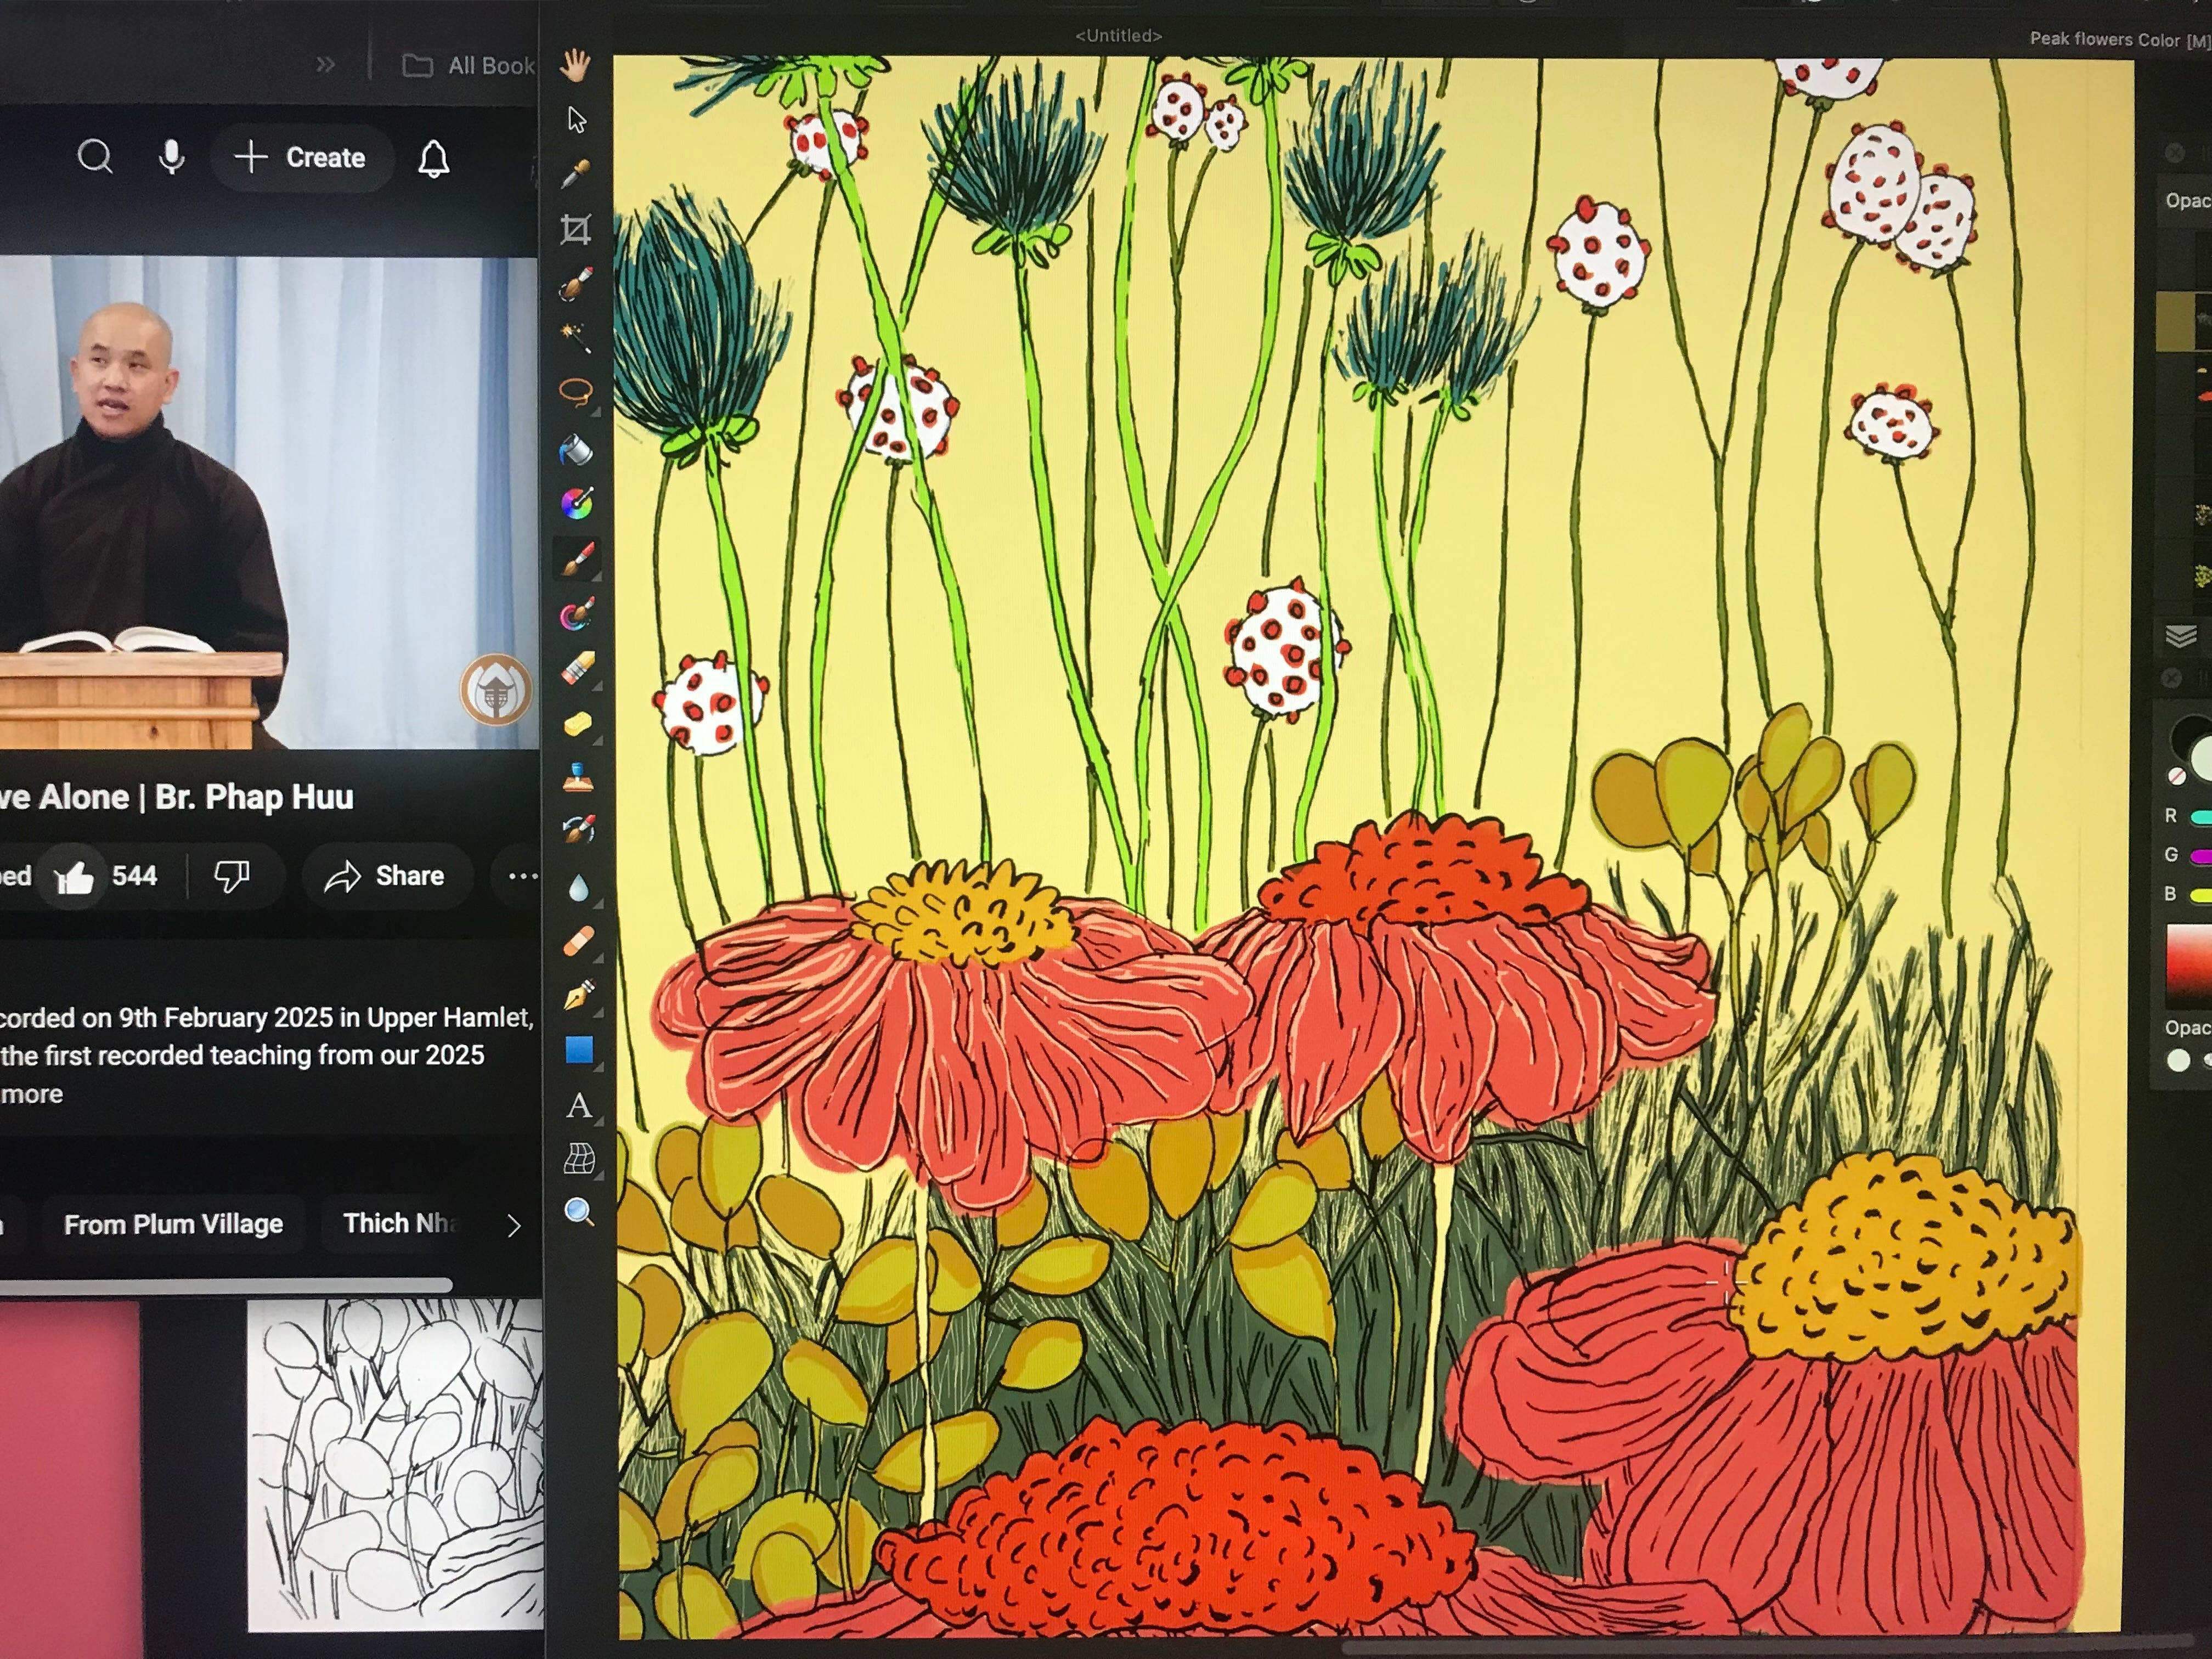
Task: Choose the Undo Brush tool
Action: tap(578, 830)
